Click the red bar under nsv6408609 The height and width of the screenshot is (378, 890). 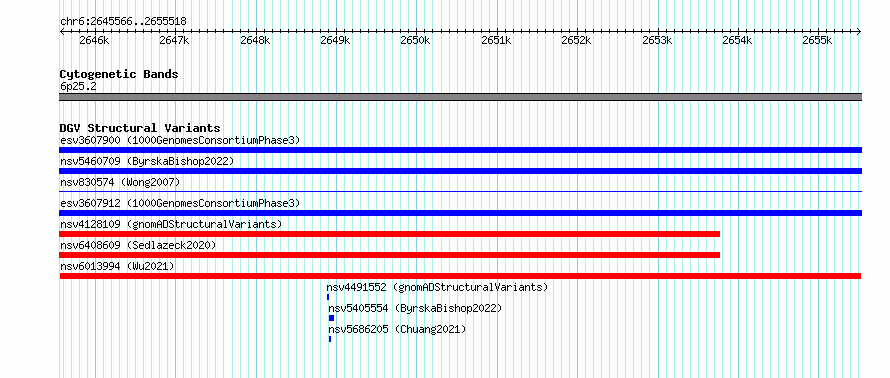coord(389,255)
